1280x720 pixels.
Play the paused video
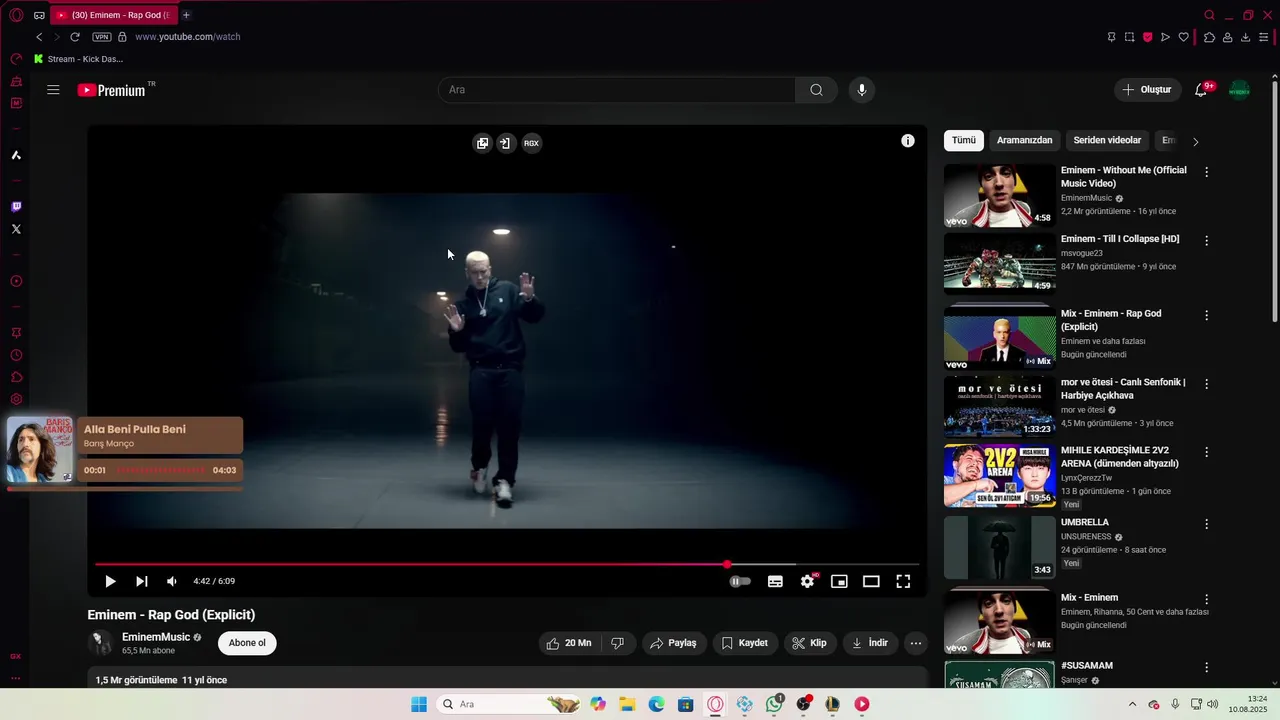pyautogui.click(x=110, y=581)
